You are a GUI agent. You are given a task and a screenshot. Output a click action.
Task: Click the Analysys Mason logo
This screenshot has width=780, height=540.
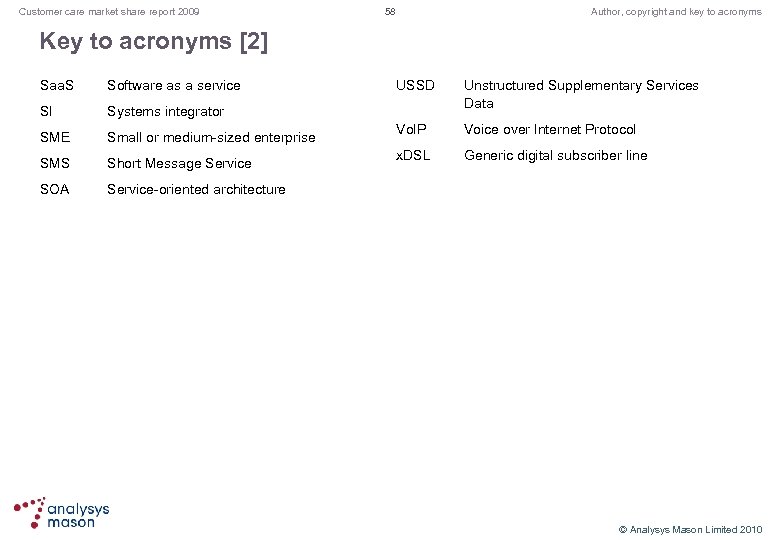click(62, 513)
